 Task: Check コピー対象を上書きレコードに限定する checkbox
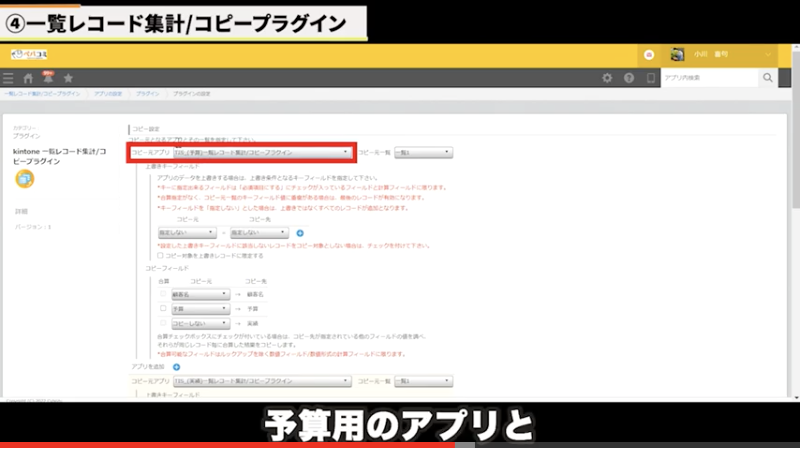[162, 255]
